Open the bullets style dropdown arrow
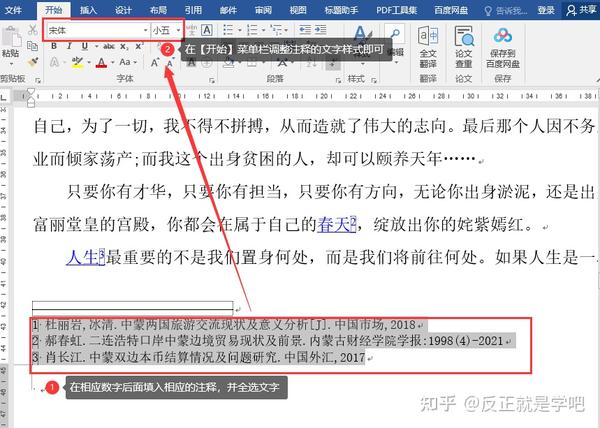Viewport: 600px width, 428px height. [x=240, y=30]
